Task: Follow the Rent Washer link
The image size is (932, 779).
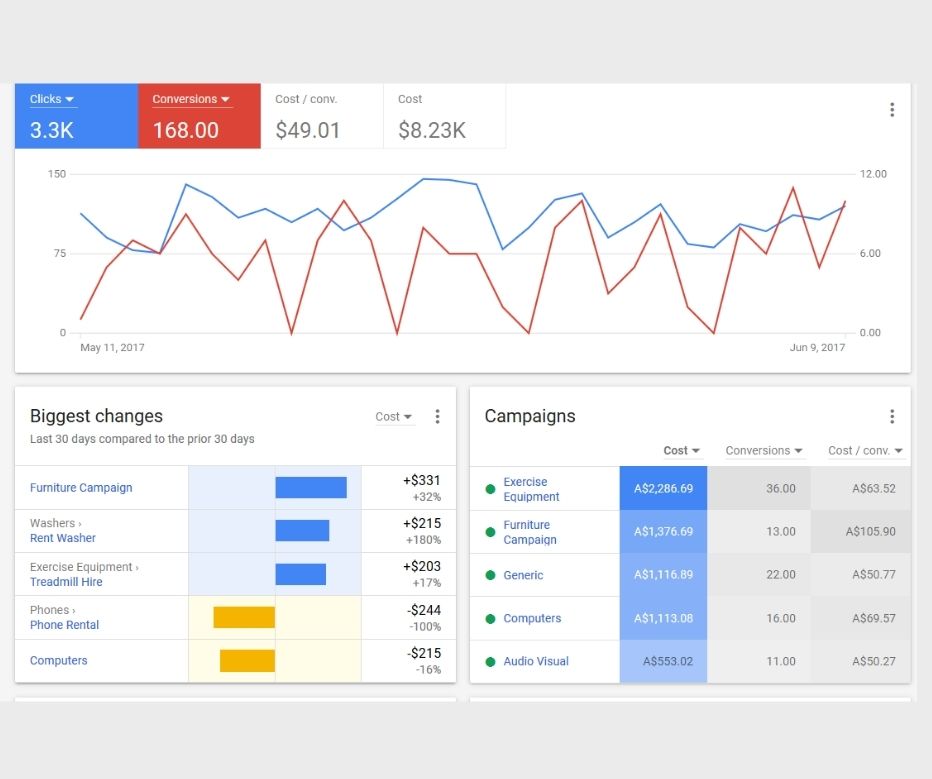Action: [x=64, y=537]
